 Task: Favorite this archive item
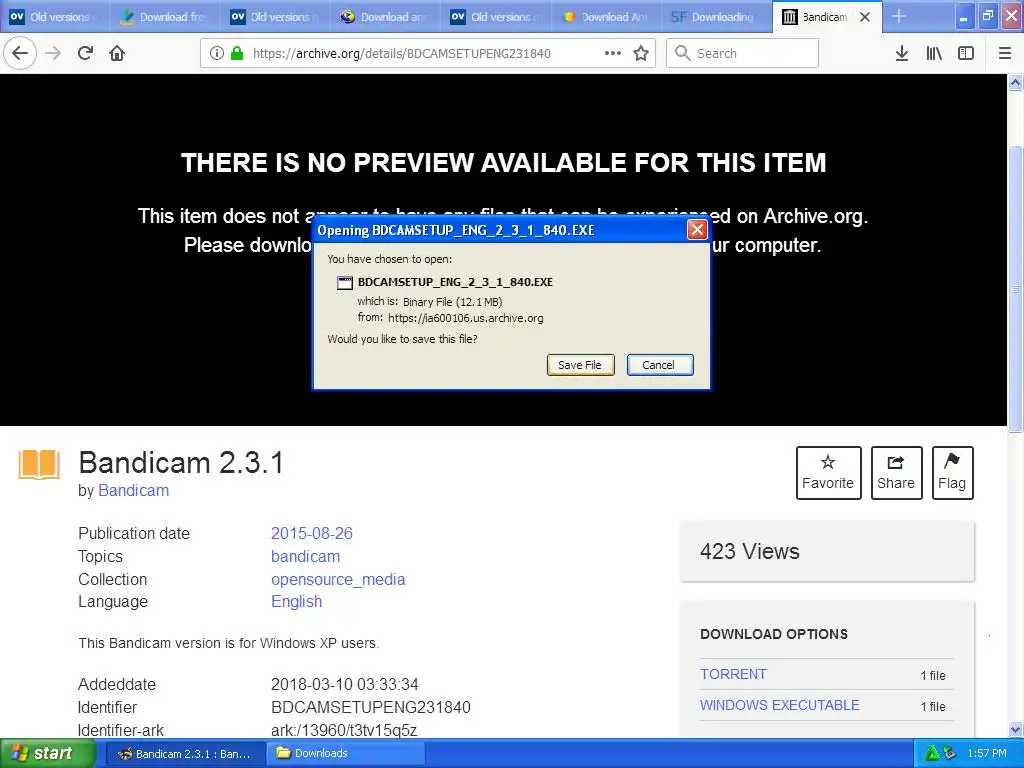pos(828,473)
